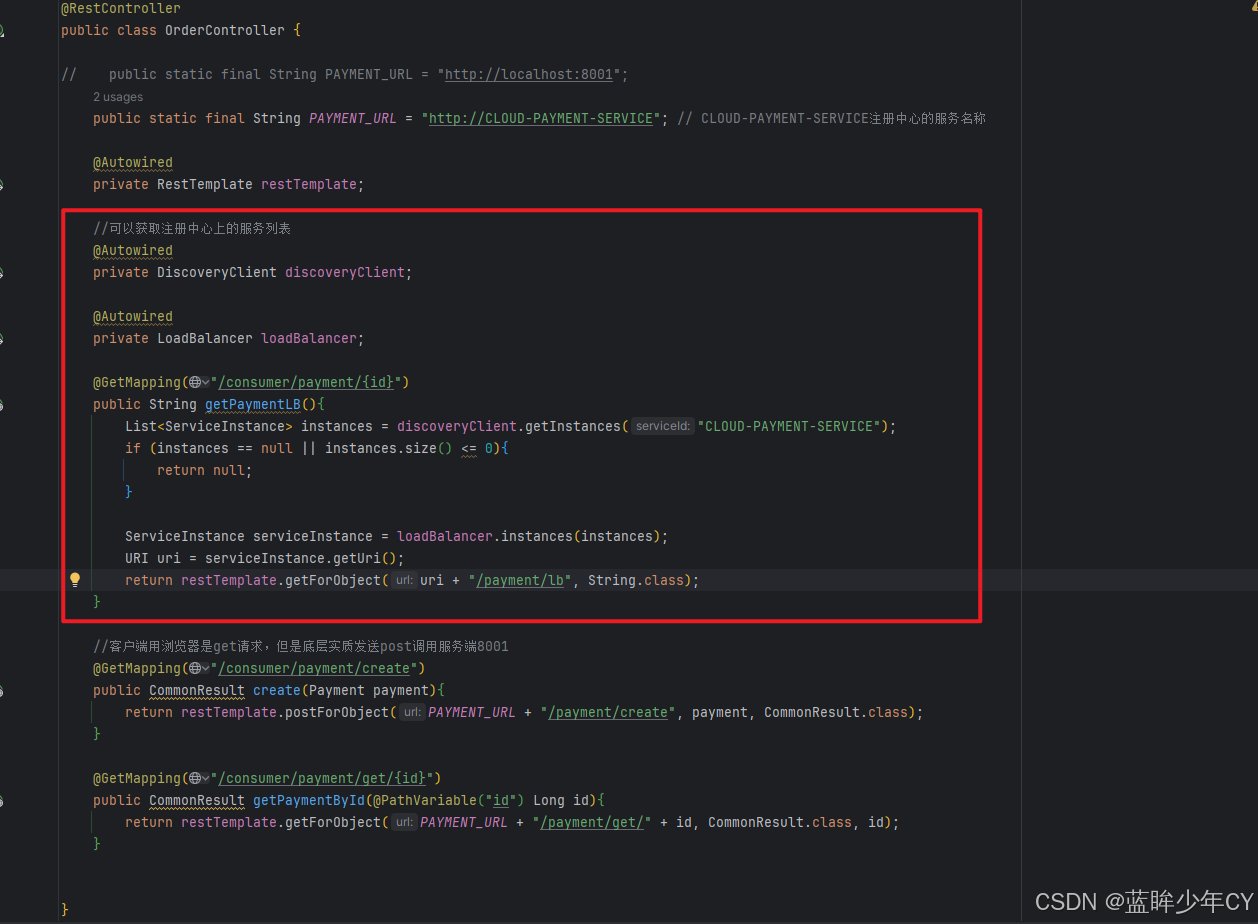Click the OrderController class name
1258x924 pixels.
tap(225, 30)
